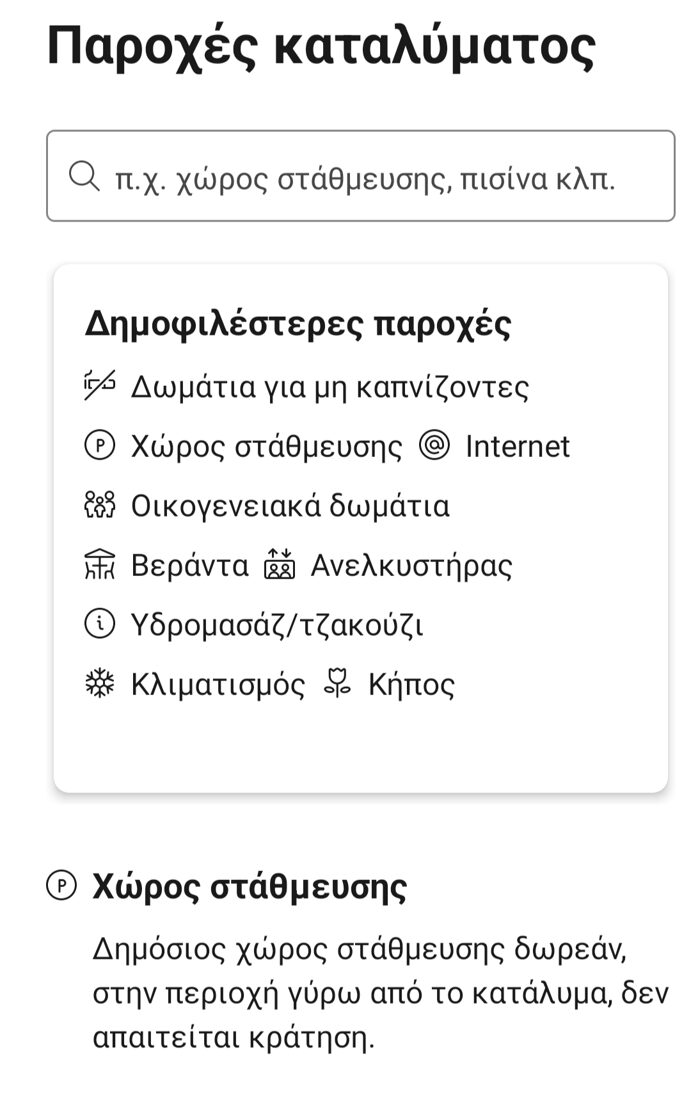691x1120 pixels.
Task: Select the Internet amenity label
Action: click(x=517, y=446)
